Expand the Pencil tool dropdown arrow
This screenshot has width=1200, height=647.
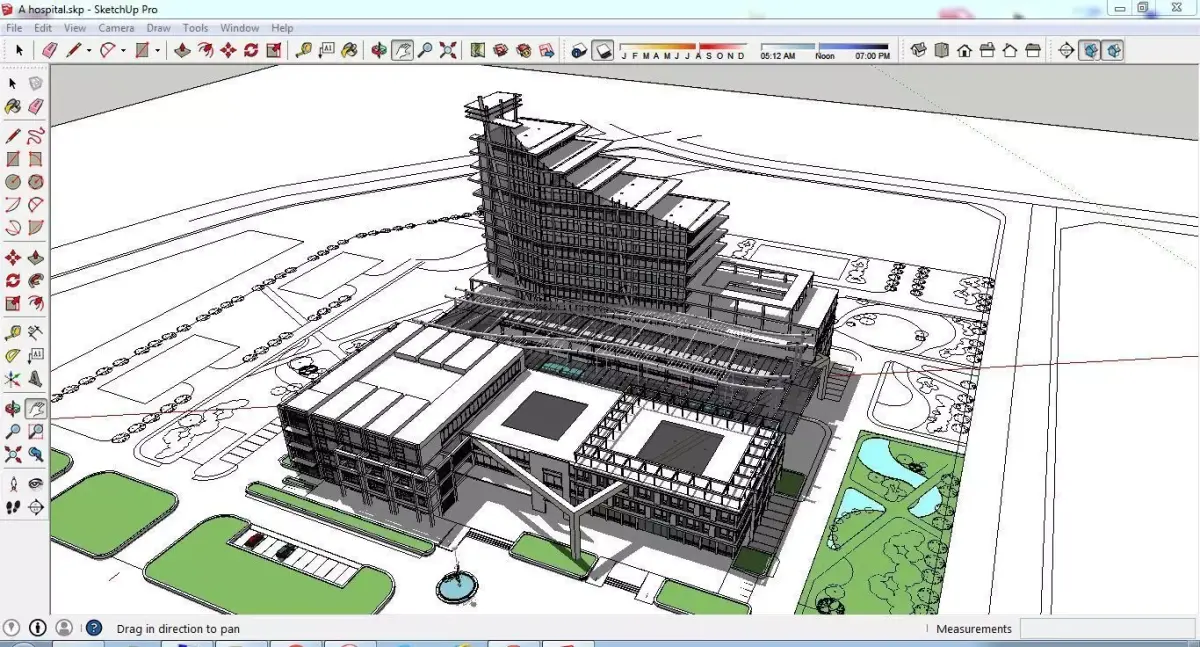(x=89, y=50)
